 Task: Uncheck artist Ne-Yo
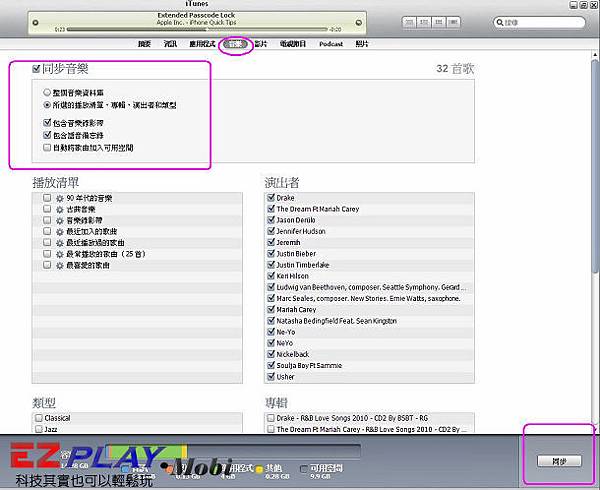coord(271,332)
